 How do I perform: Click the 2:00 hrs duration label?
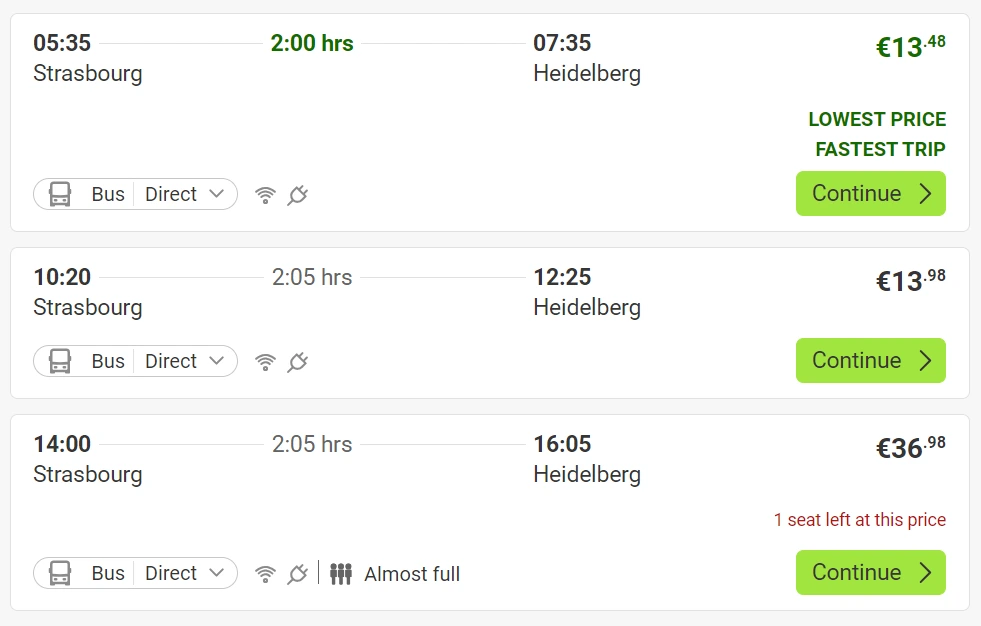pos(312,43)
